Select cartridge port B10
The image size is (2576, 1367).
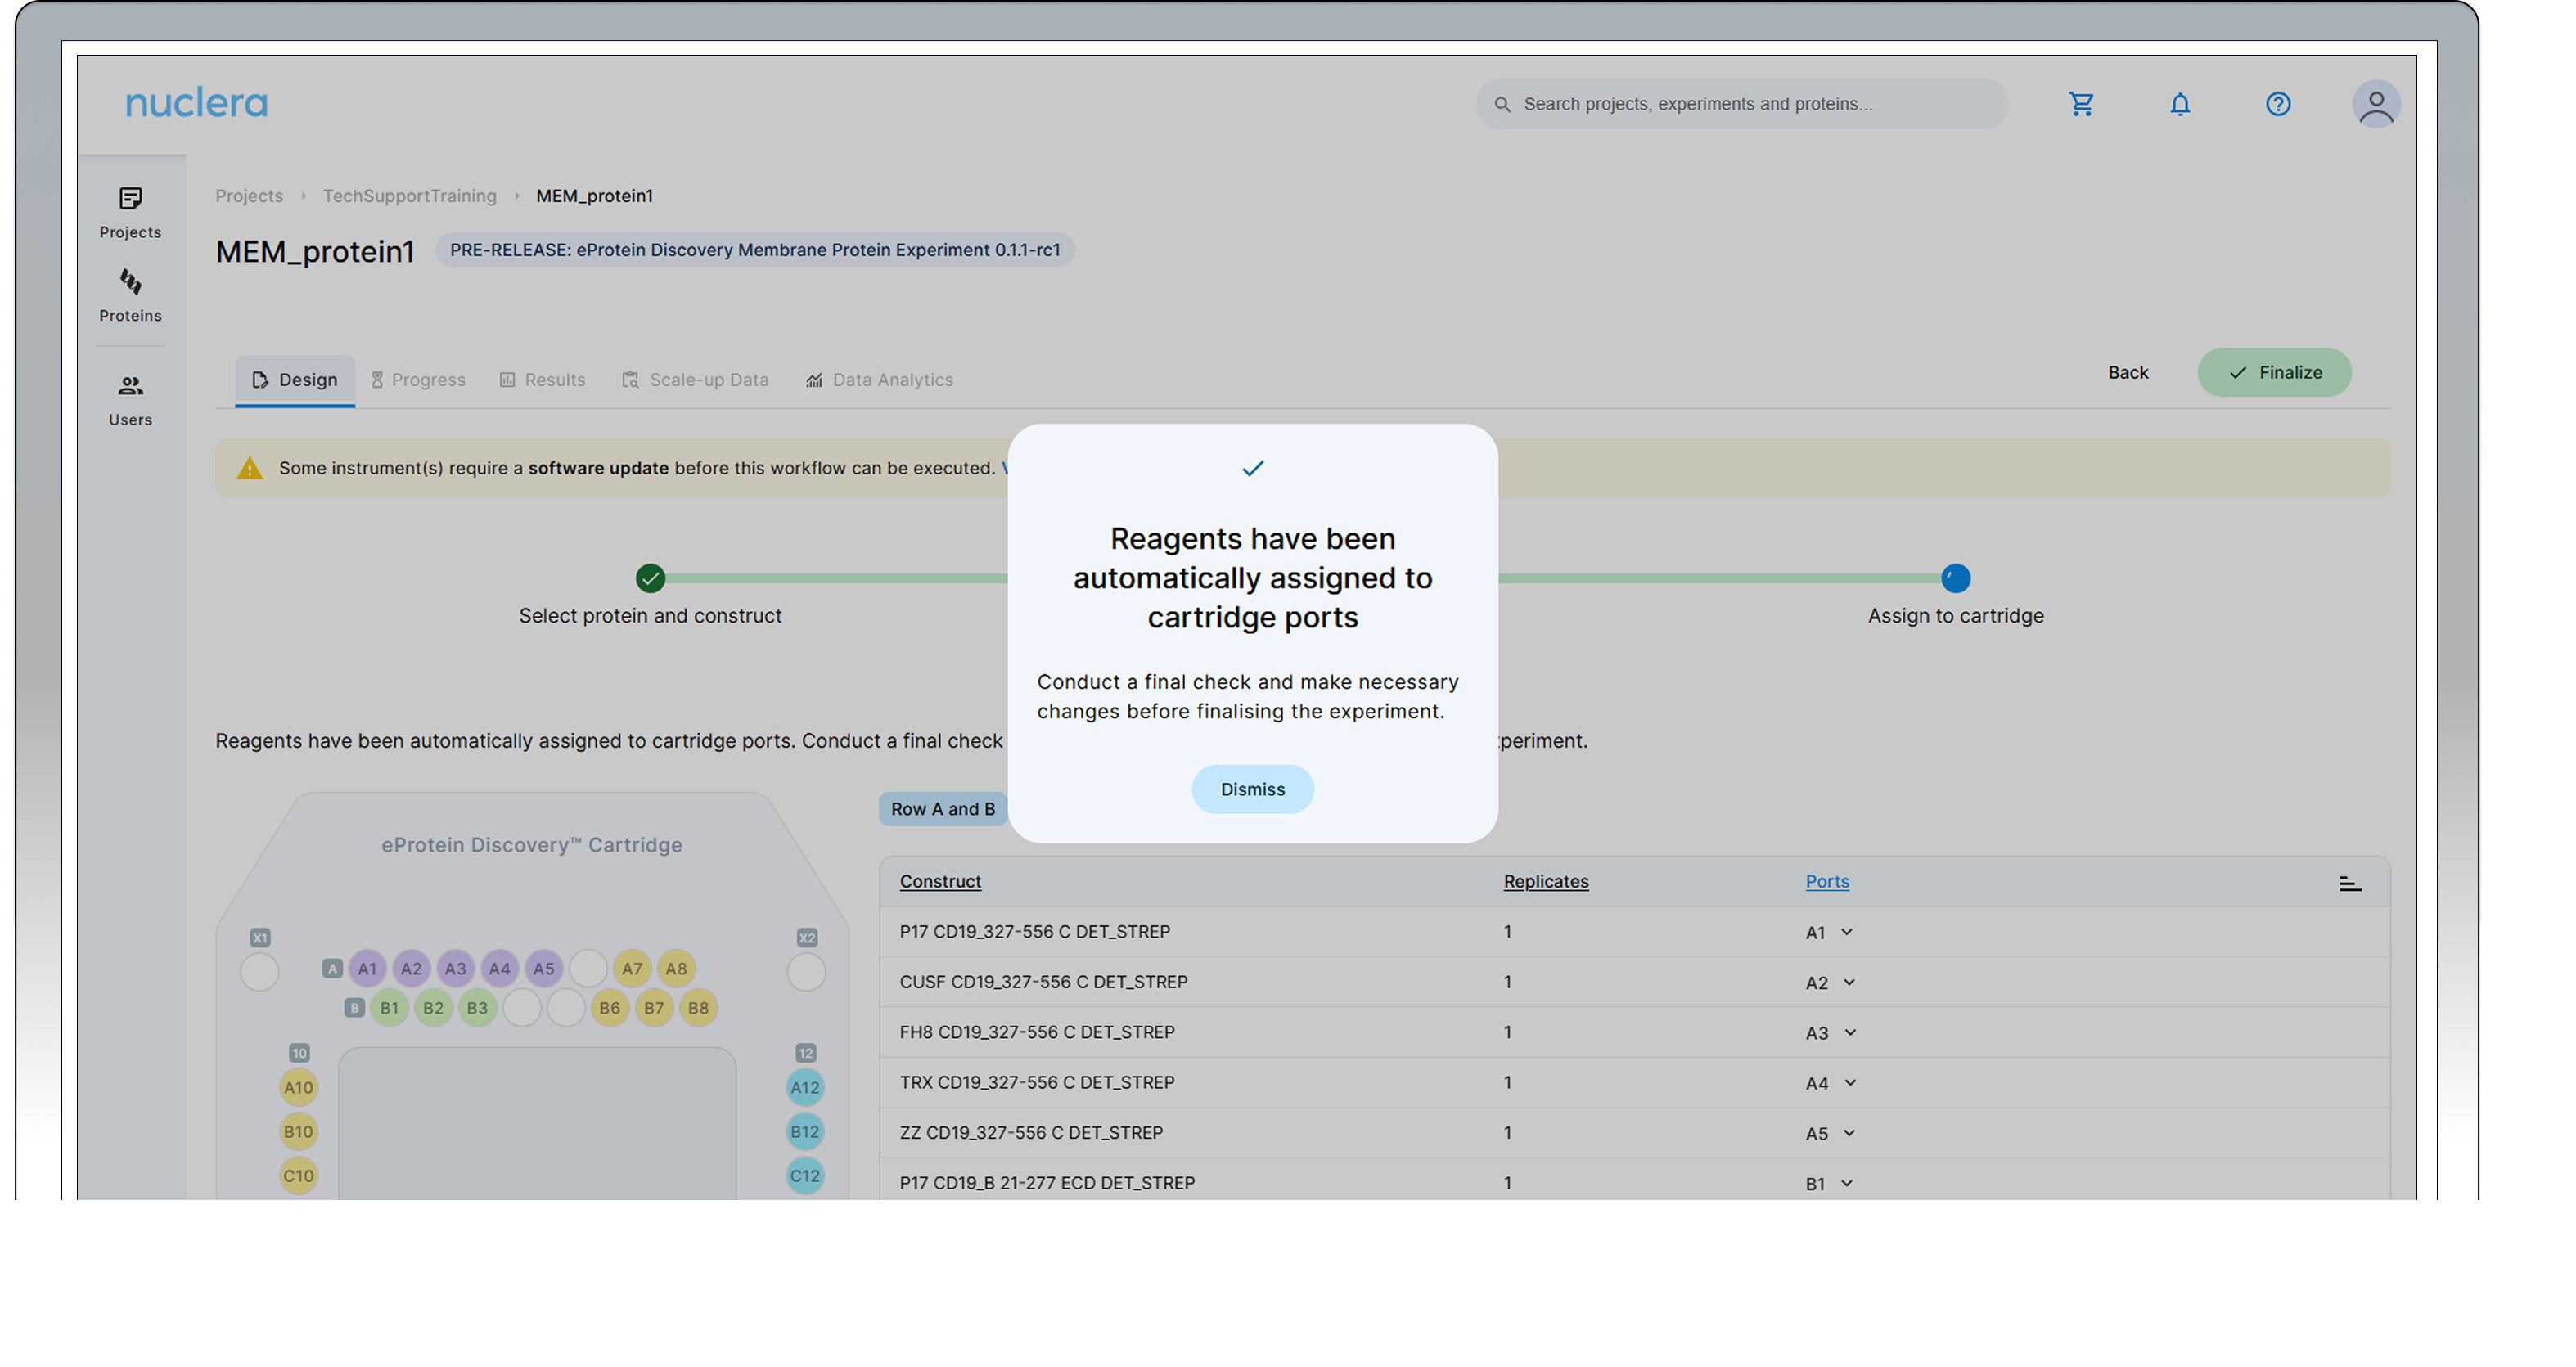298,1131
